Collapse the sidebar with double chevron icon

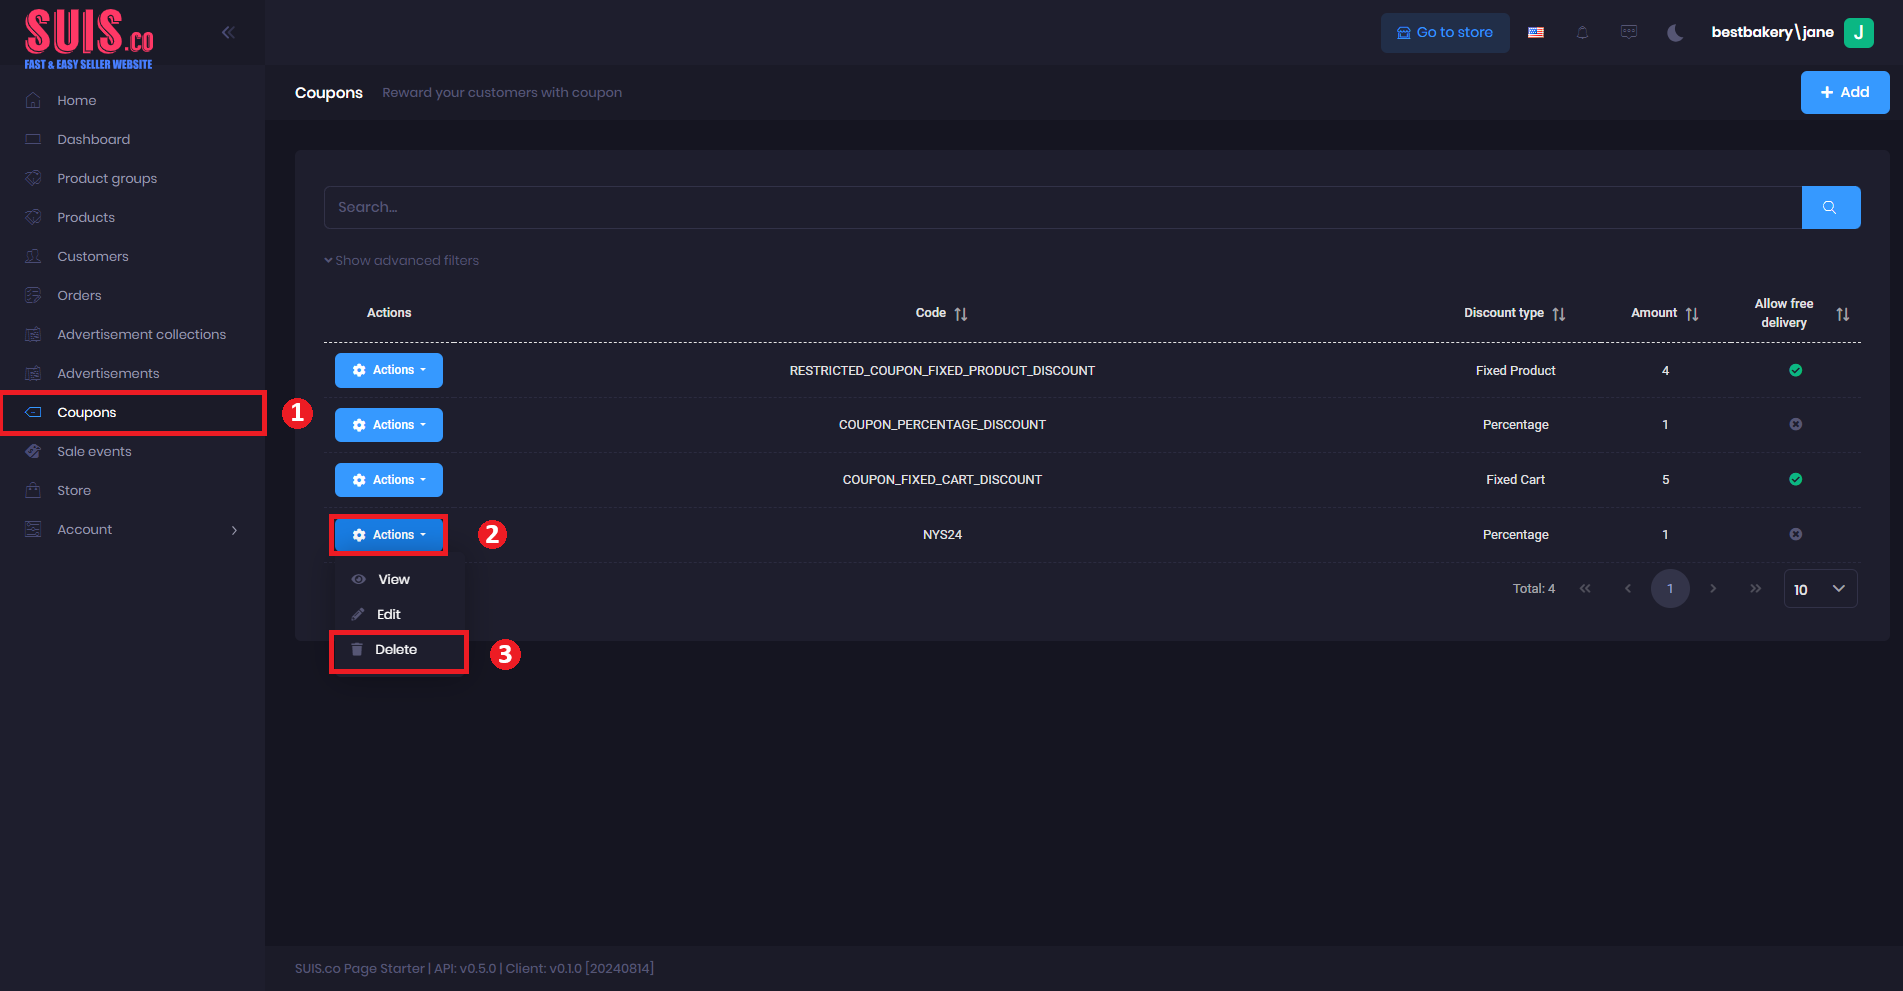pos(228,32)
